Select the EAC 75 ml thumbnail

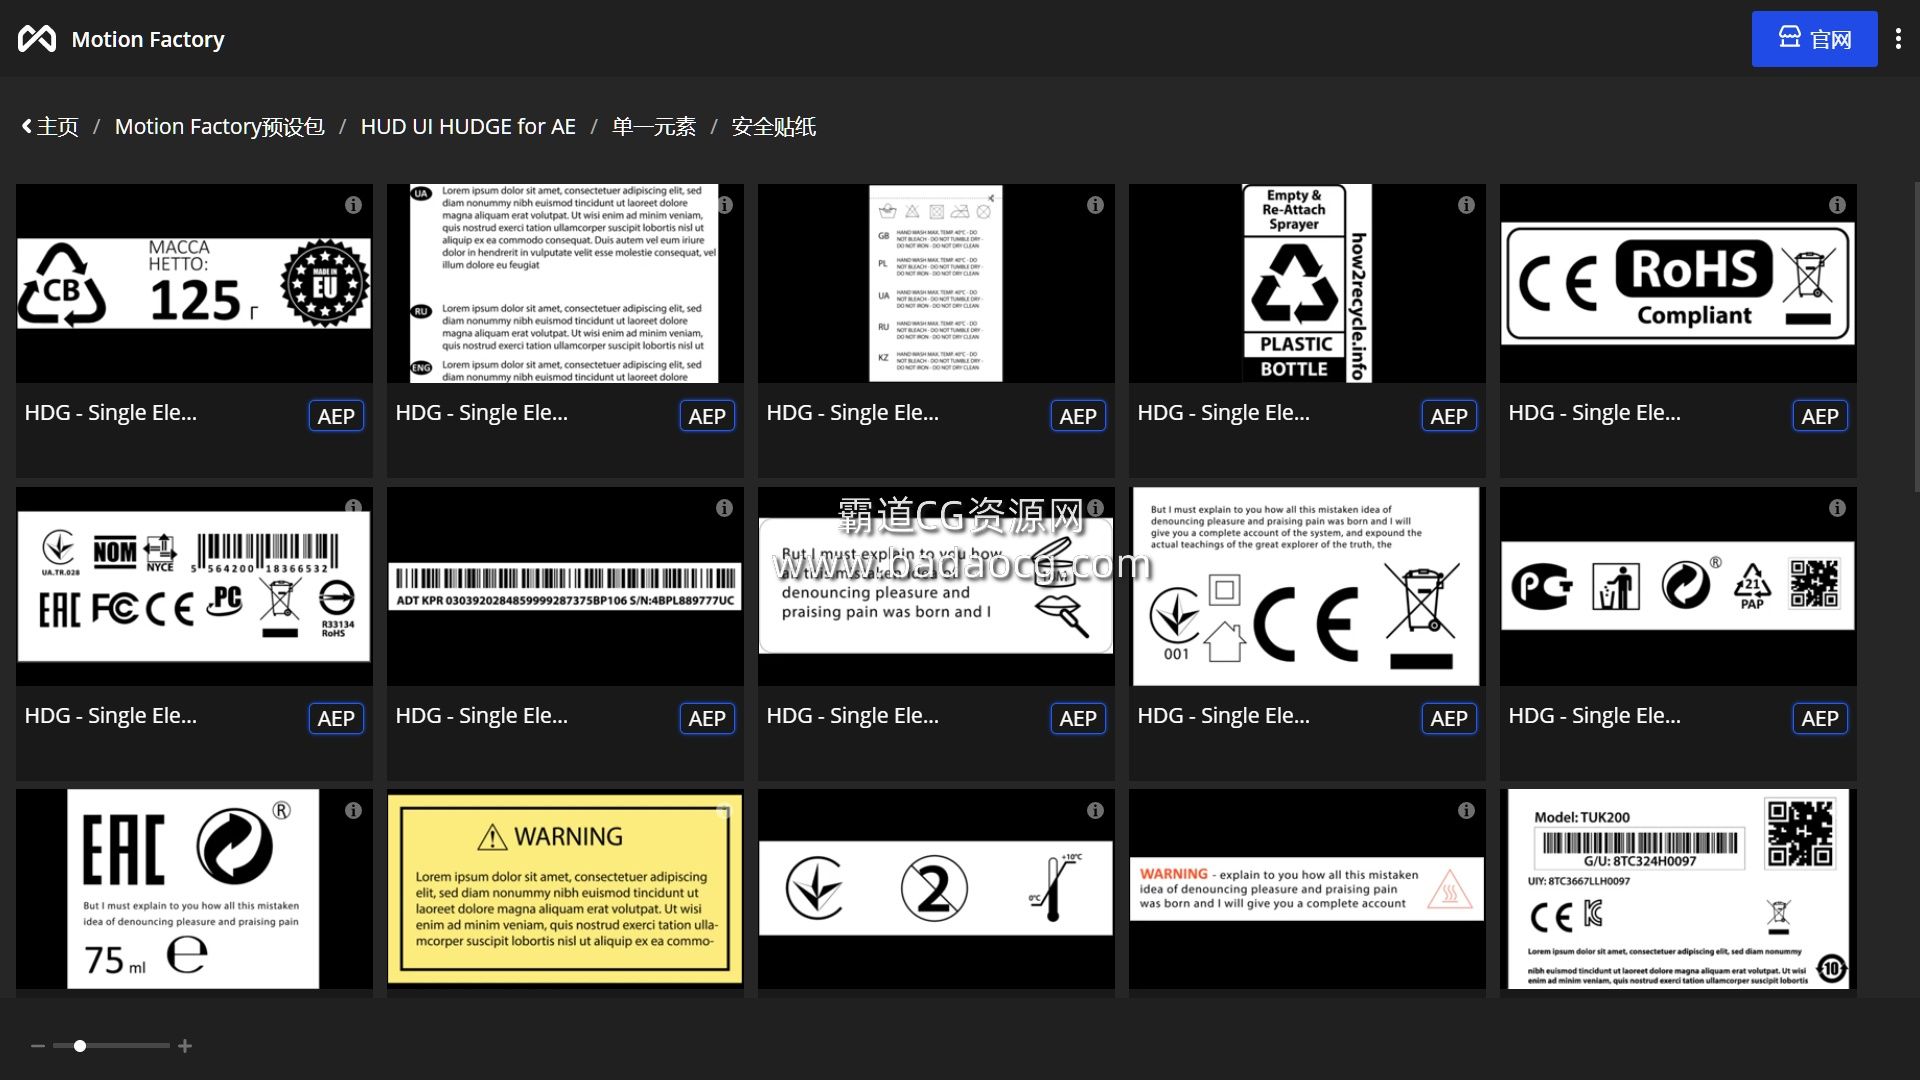[194, 890]
